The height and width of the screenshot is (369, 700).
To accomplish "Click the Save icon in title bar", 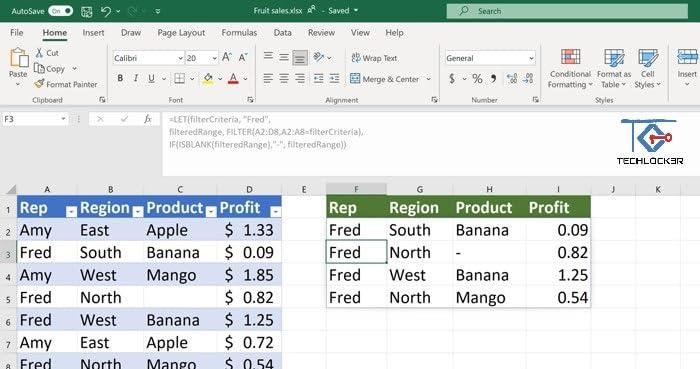I will (x=87, y=12).
